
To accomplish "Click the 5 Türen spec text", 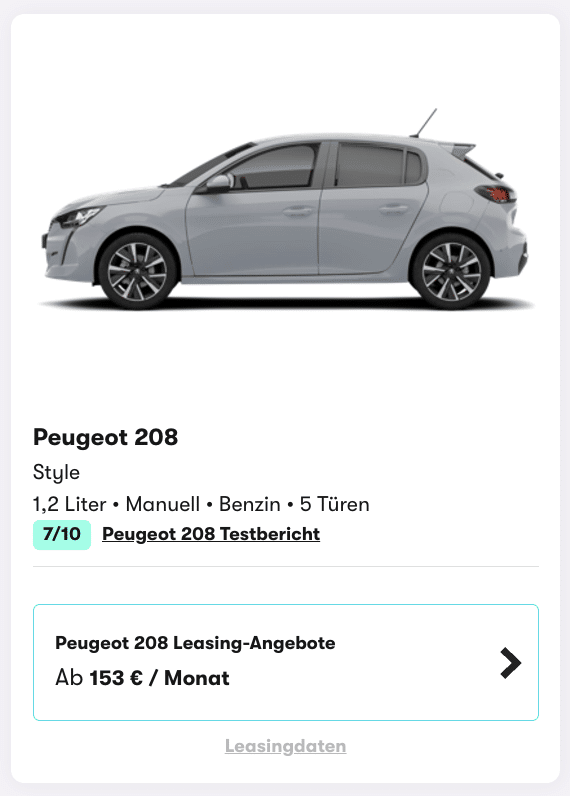I will tap(334, 505).
